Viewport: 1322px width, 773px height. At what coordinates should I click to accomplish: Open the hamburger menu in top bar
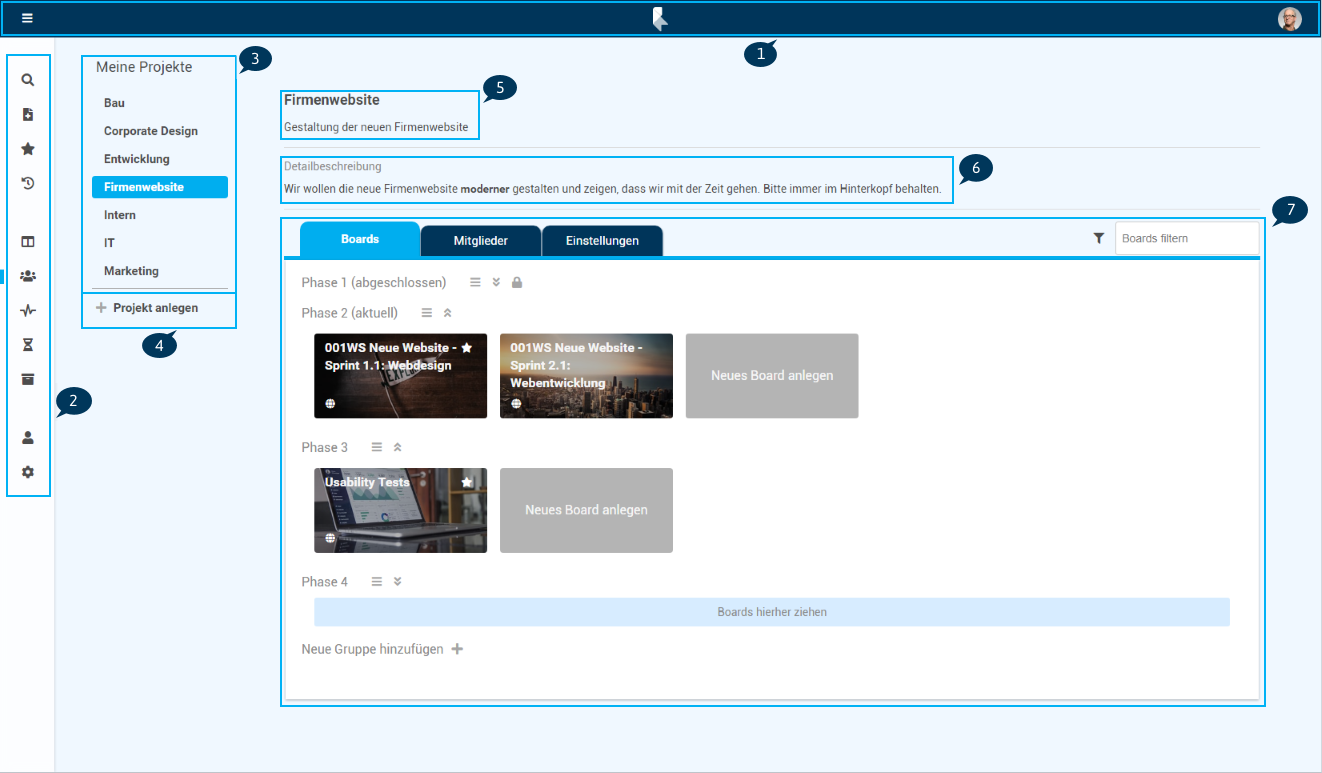(27, 18)
